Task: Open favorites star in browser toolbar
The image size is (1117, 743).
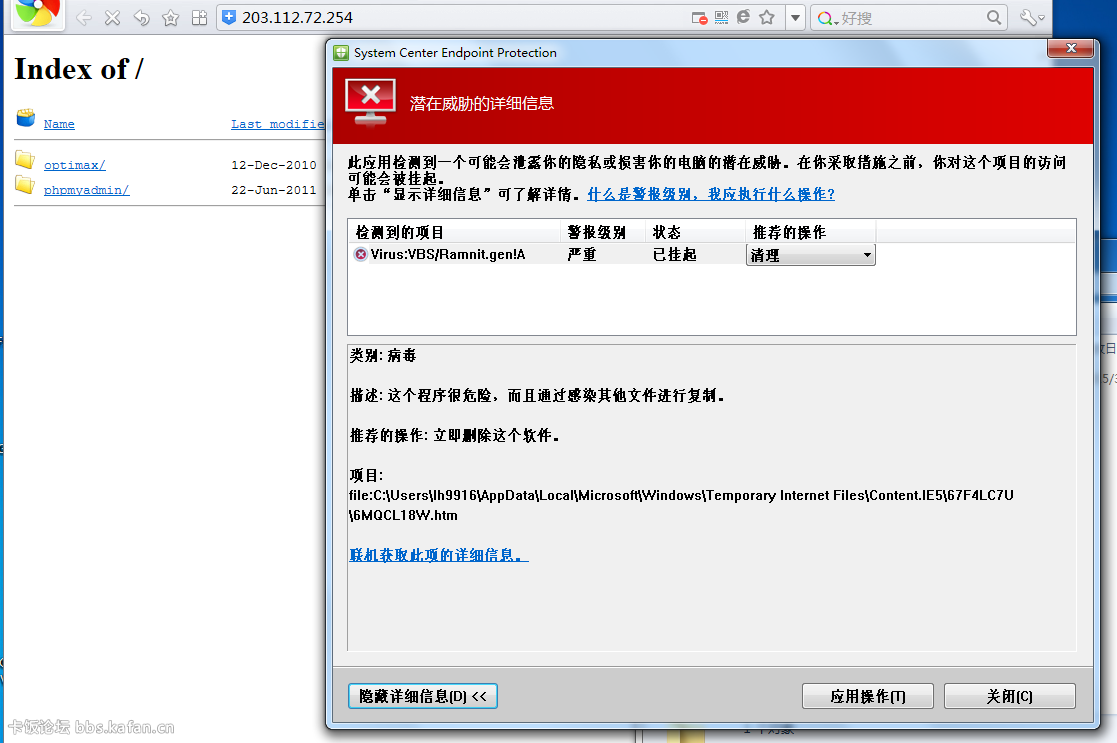Action: [x=170, y=18]
